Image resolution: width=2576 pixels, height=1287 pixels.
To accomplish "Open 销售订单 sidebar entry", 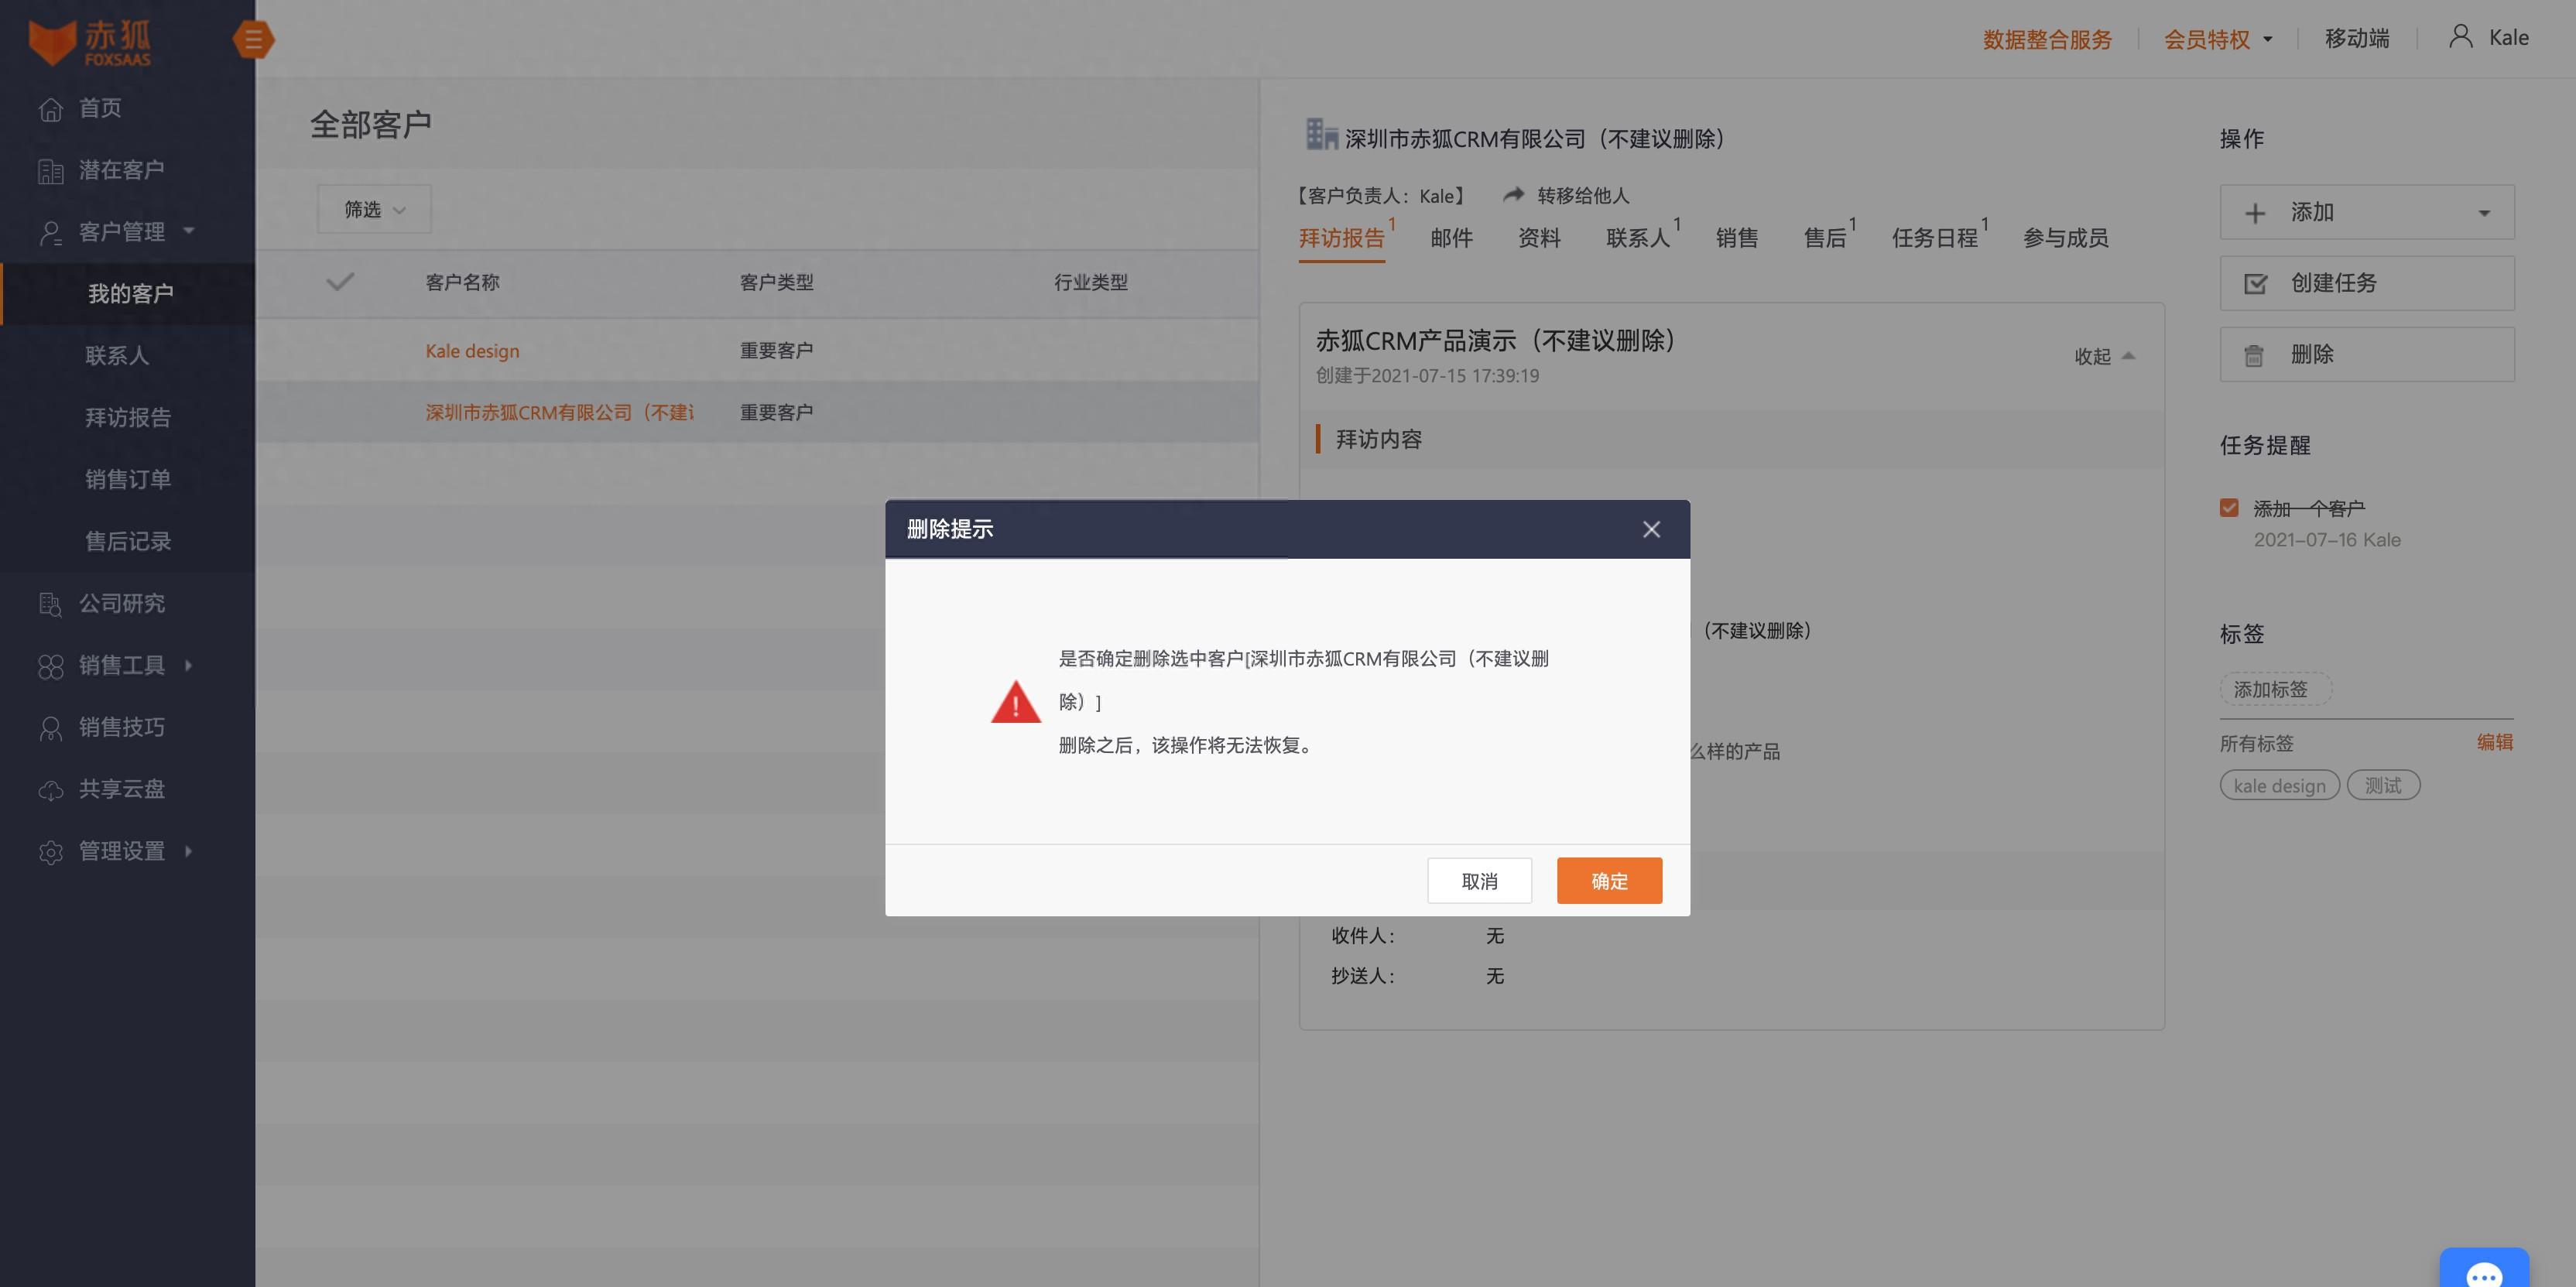I will [x=128, y=479].
